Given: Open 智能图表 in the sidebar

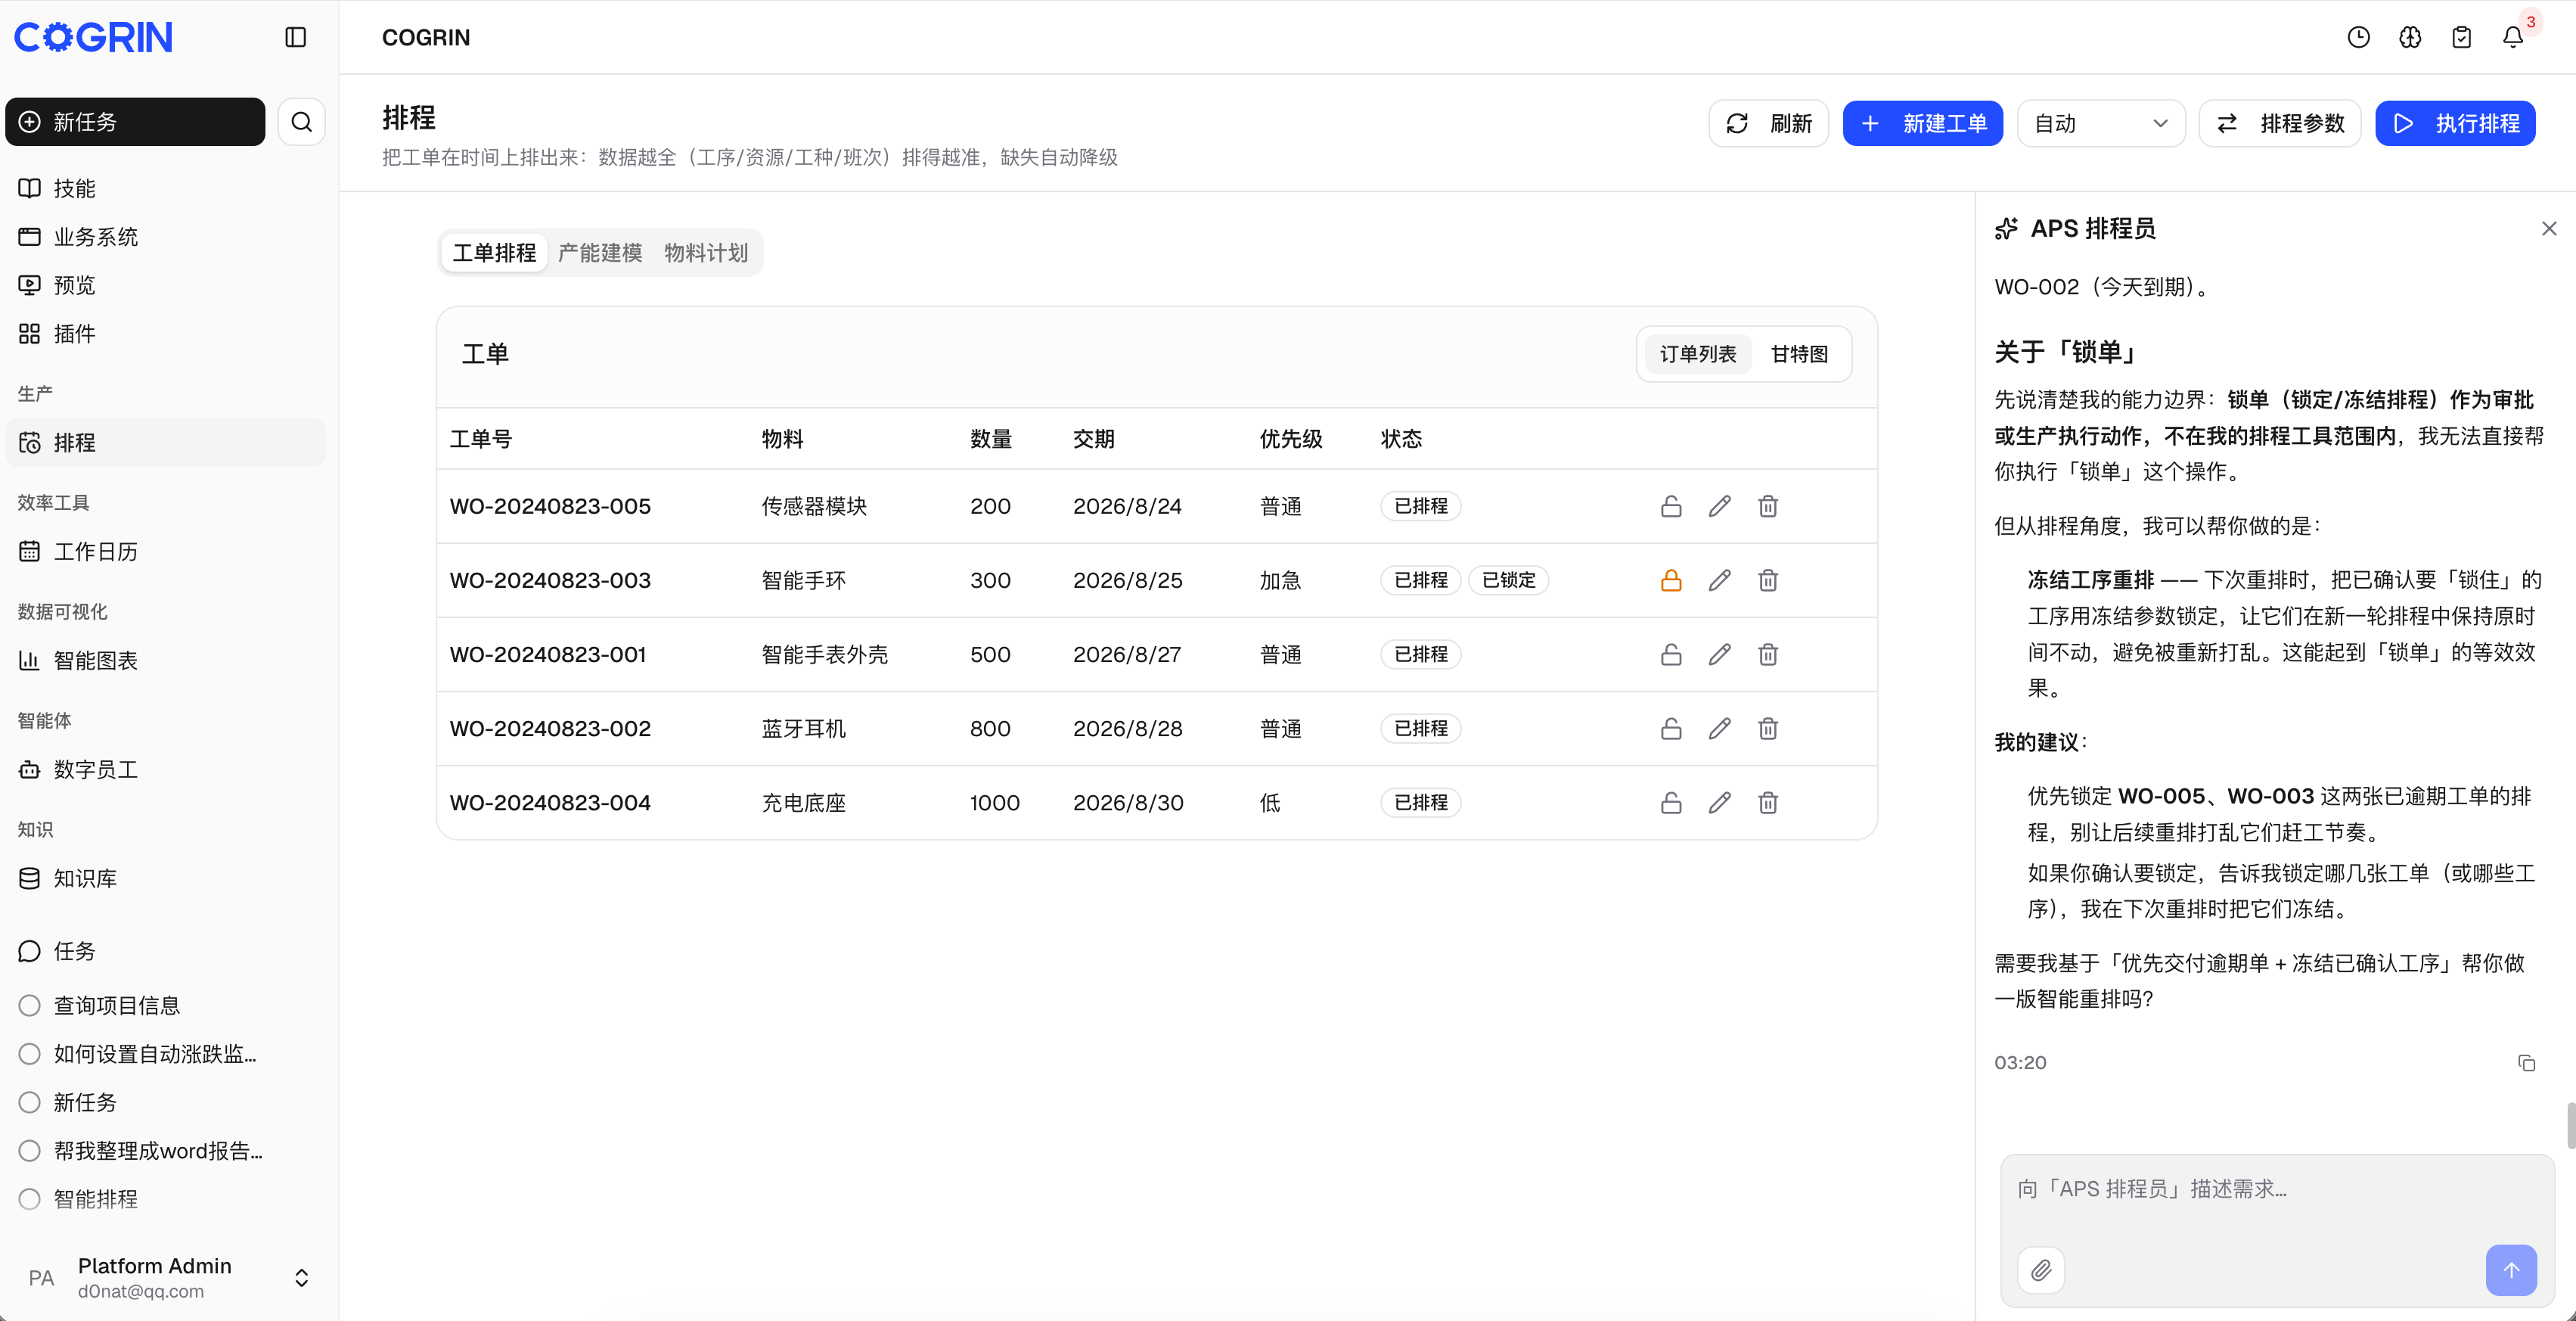Looking at the screenshot, I should 165,660.
